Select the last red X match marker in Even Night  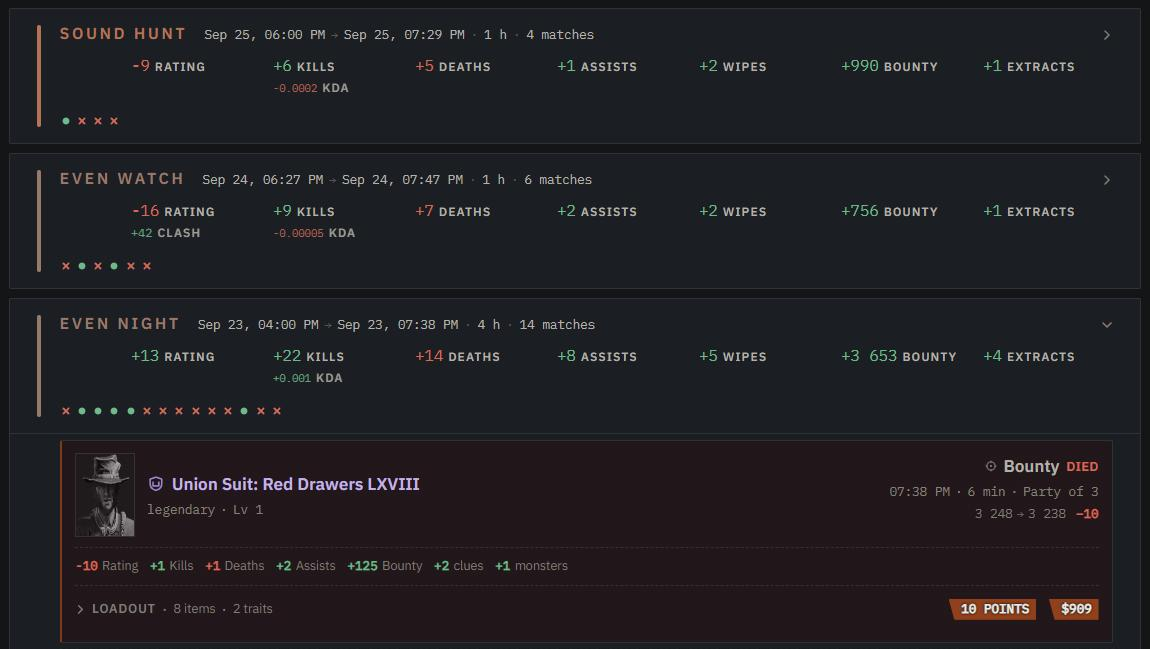click(x=277, y=411)
